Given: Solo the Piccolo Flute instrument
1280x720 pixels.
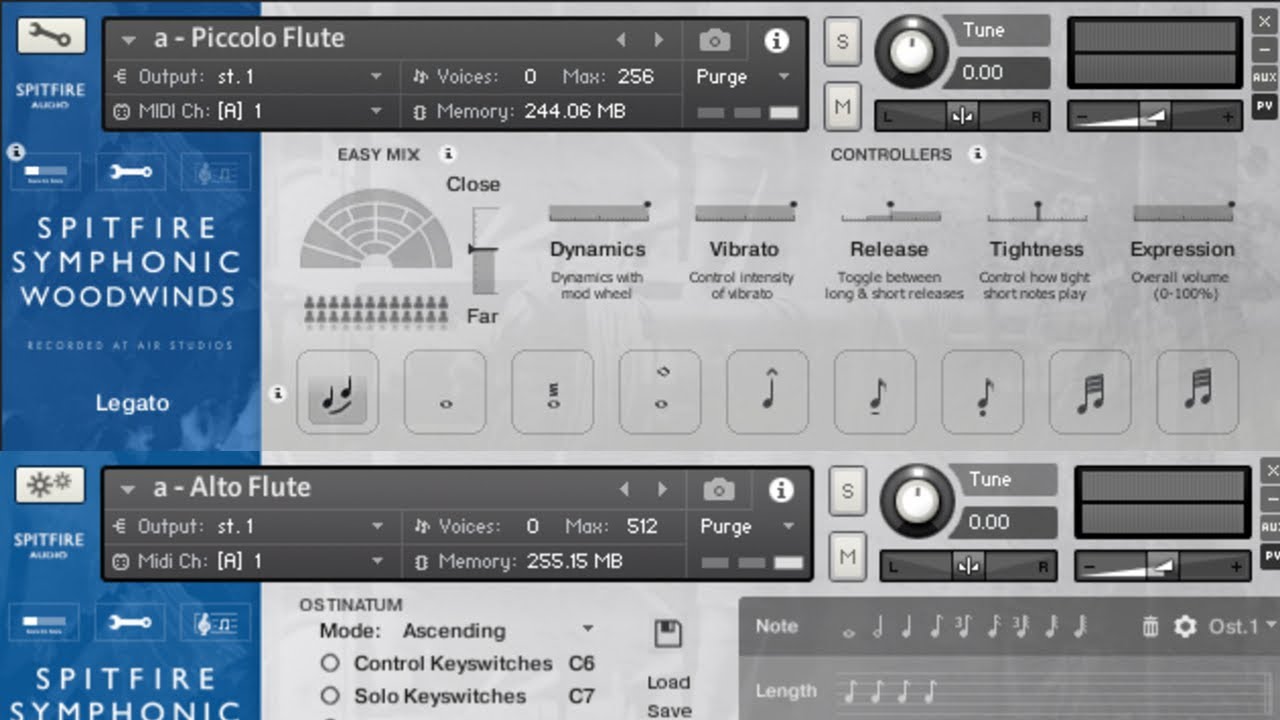Looking at the screenshot, I should click(x=842, y=42).
